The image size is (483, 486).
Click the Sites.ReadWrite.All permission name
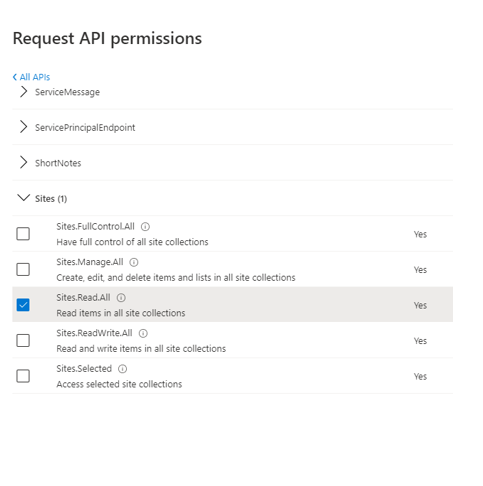[94, 333]
